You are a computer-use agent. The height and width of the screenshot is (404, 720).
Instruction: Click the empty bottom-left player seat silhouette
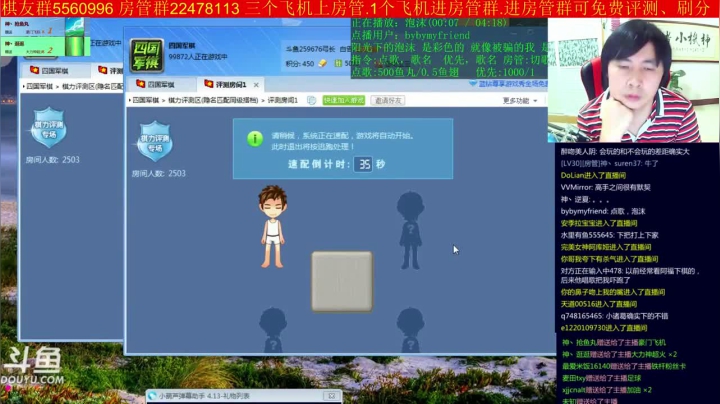click(x=273, y=330)
